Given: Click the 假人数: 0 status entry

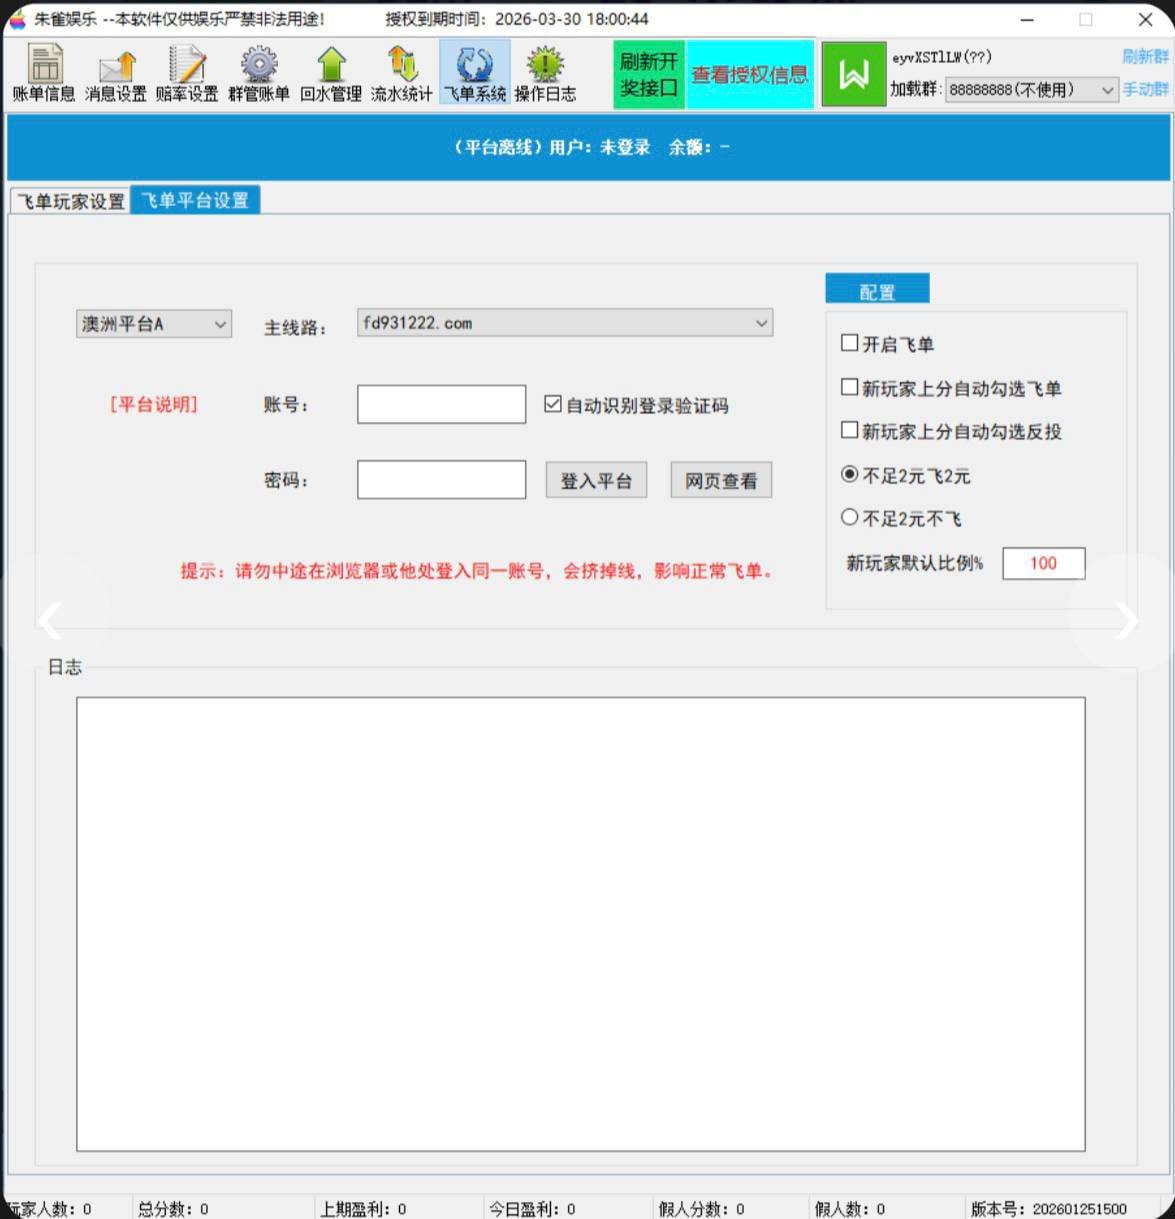Looking at the screenshot, I should 849,1209.
